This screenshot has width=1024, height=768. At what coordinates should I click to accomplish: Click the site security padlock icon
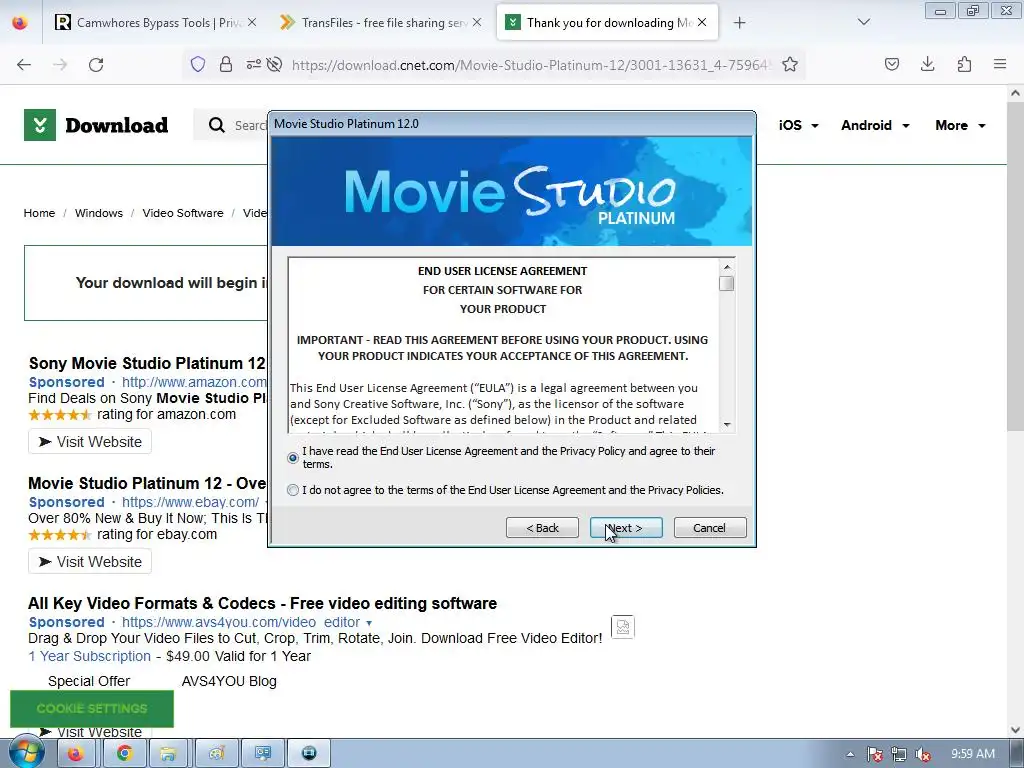pos(226,64)
